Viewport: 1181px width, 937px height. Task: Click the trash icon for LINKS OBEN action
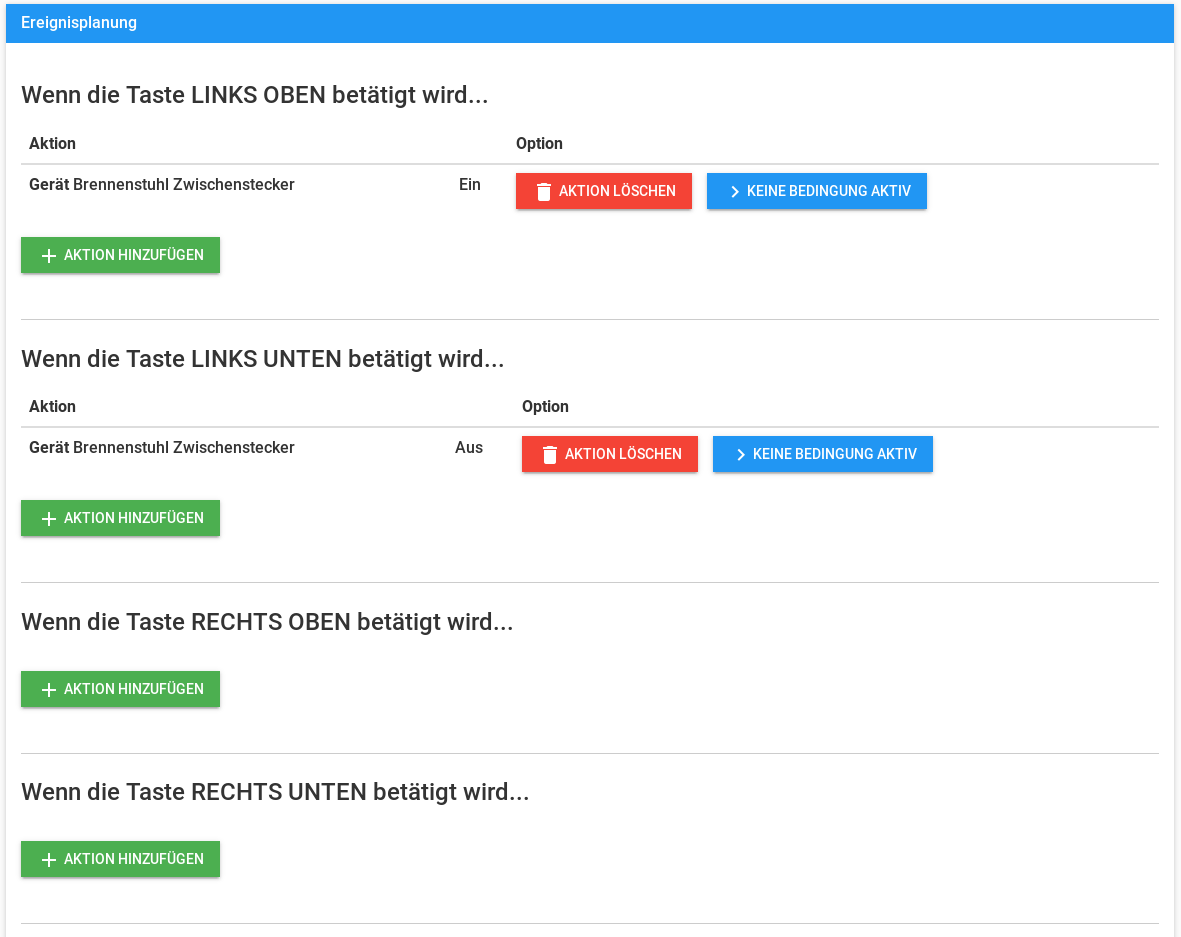(x=543, y=192)
